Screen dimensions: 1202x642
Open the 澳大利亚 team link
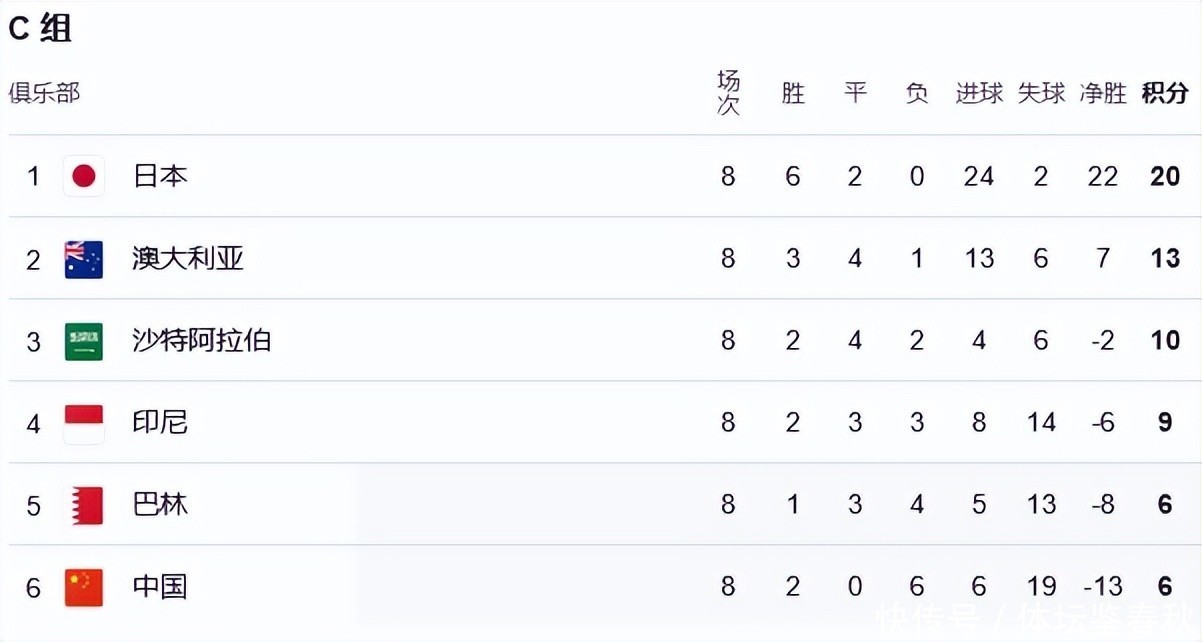[188, 259]
